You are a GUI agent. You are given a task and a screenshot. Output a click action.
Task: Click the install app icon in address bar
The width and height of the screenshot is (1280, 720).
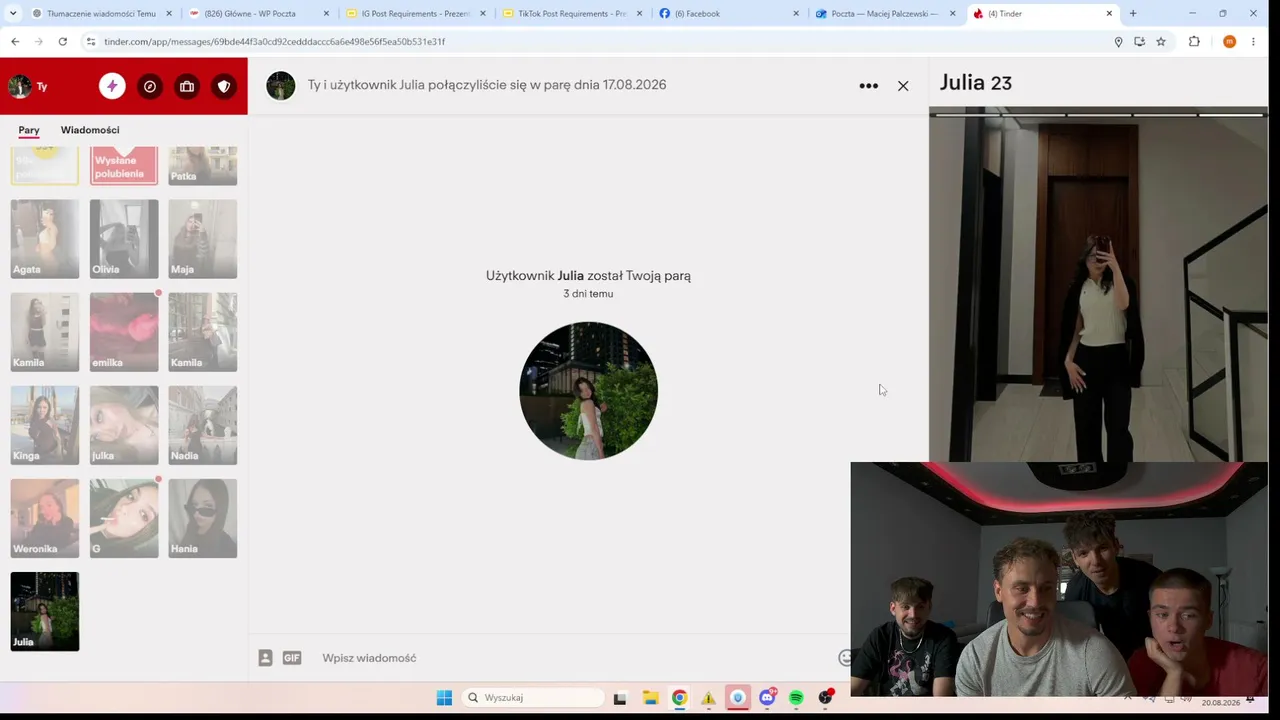(x=1139, y=42)
